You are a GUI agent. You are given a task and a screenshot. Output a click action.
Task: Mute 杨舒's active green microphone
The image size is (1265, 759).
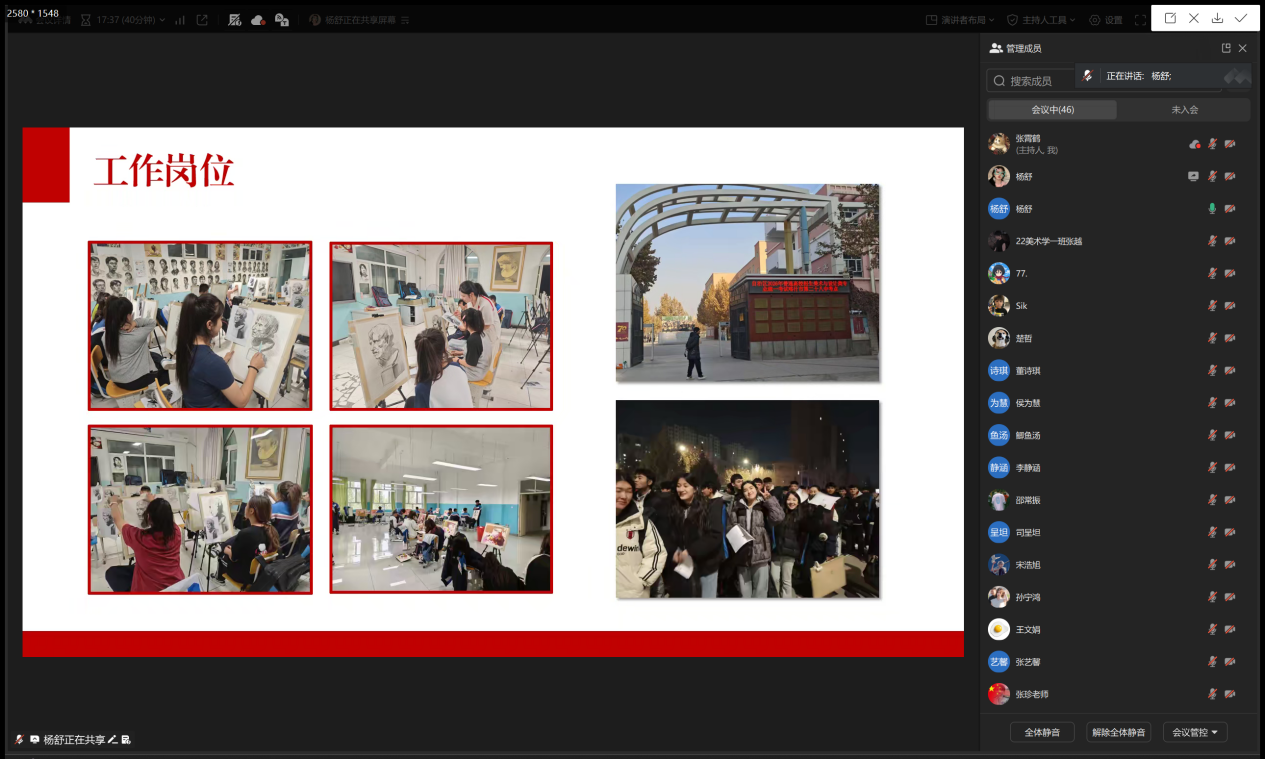[x=1212, y=209]
